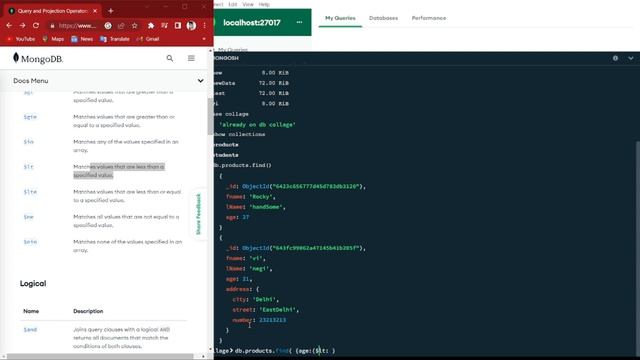The width and height of the screenshot is (640, 360).
Task: Click the mongosh command input line
Action: [x=424, y=351]
